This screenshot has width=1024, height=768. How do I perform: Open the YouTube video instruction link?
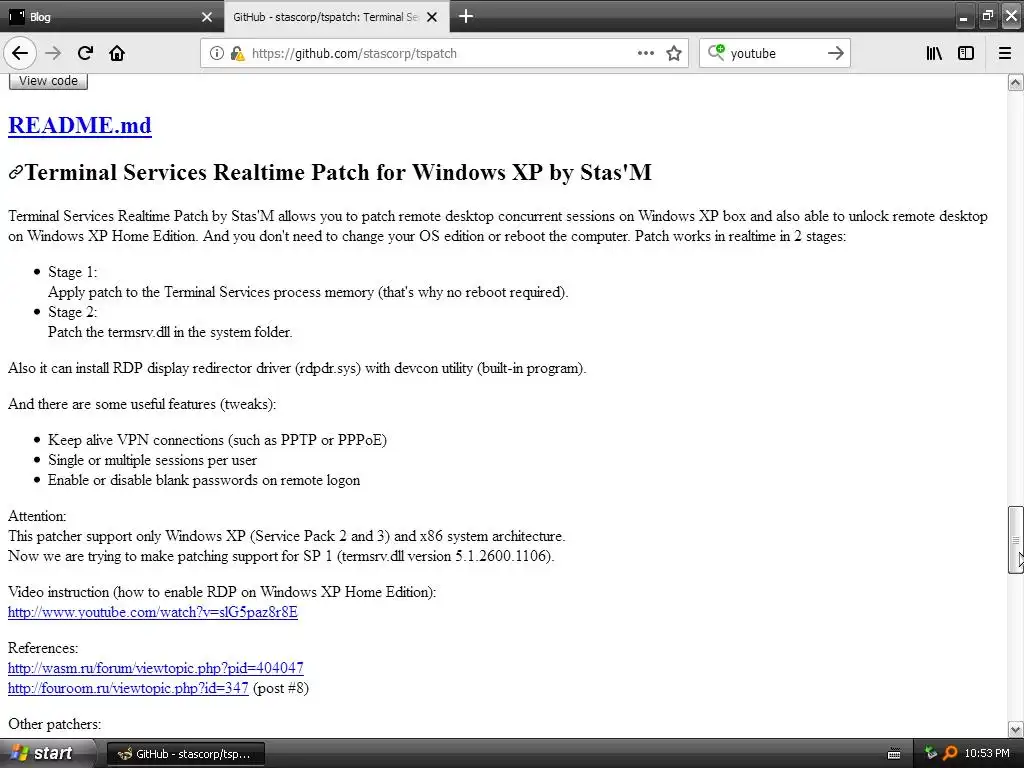[x=153, y=612]
